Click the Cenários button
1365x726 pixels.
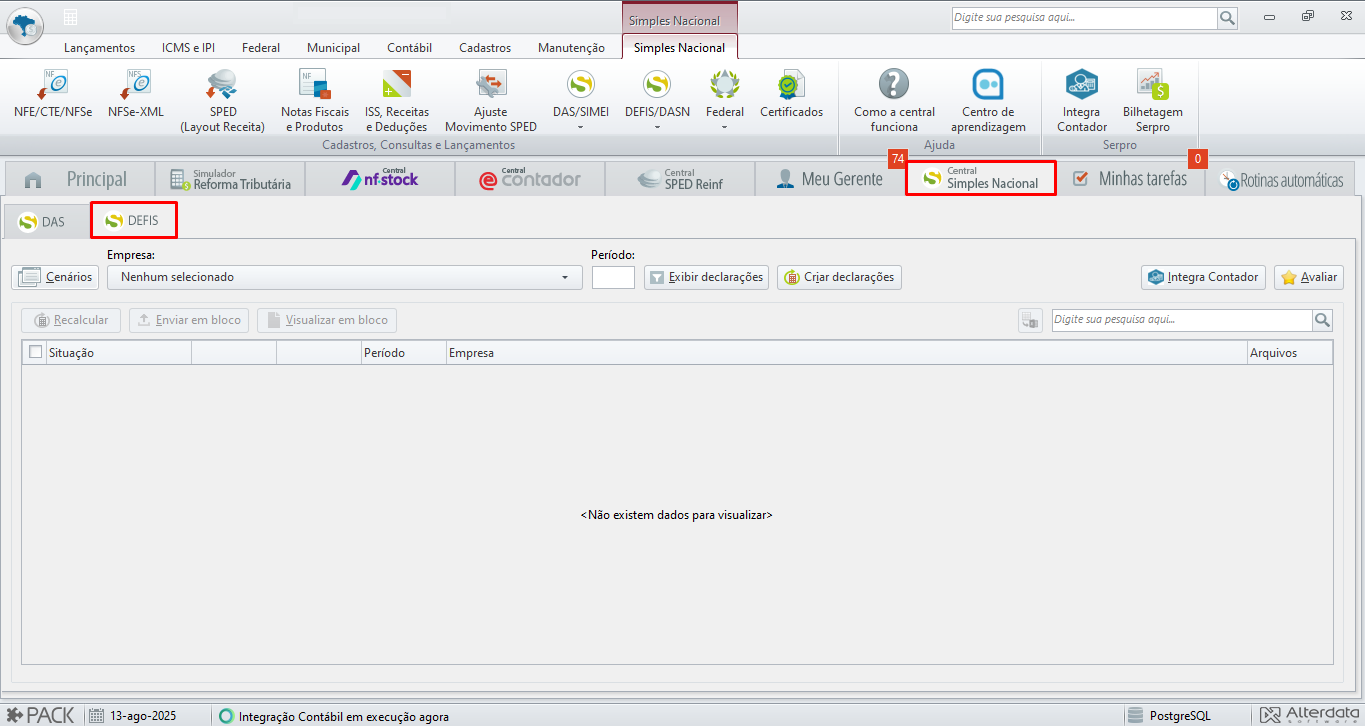click(x=55, y=277)
